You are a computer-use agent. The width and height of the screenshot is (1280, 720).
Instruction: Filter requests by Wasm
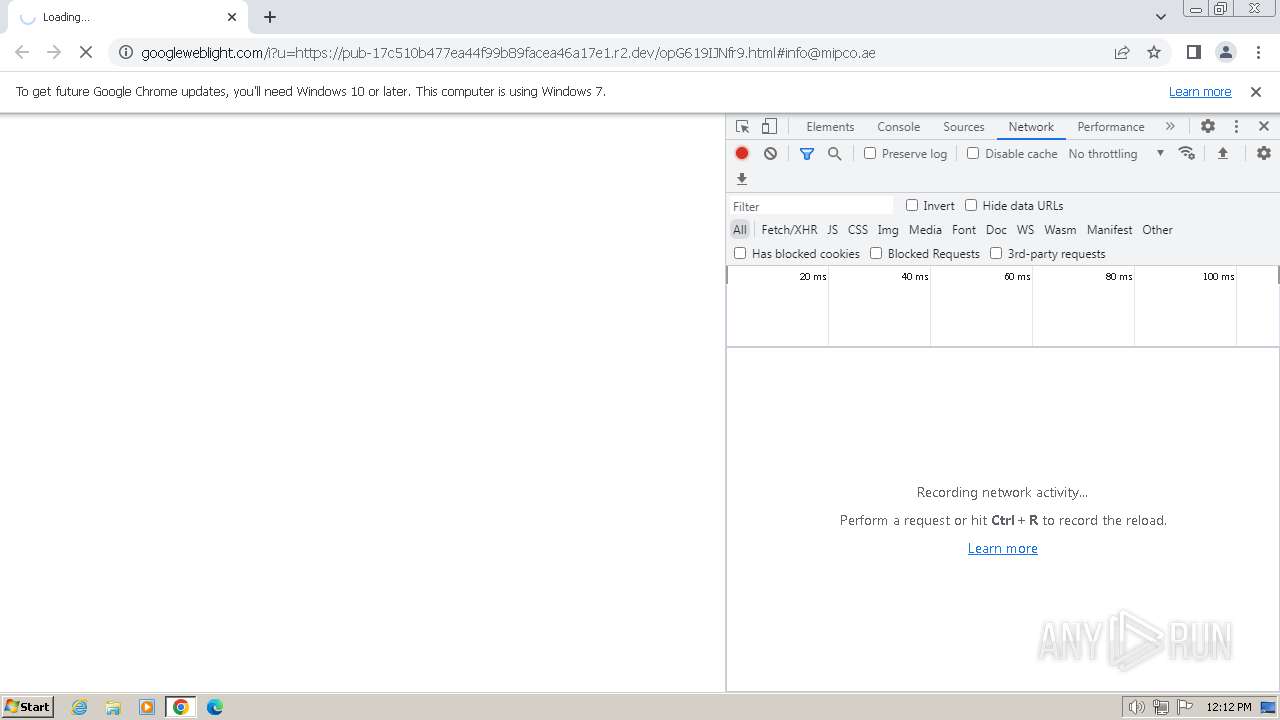pos(1060,230)
